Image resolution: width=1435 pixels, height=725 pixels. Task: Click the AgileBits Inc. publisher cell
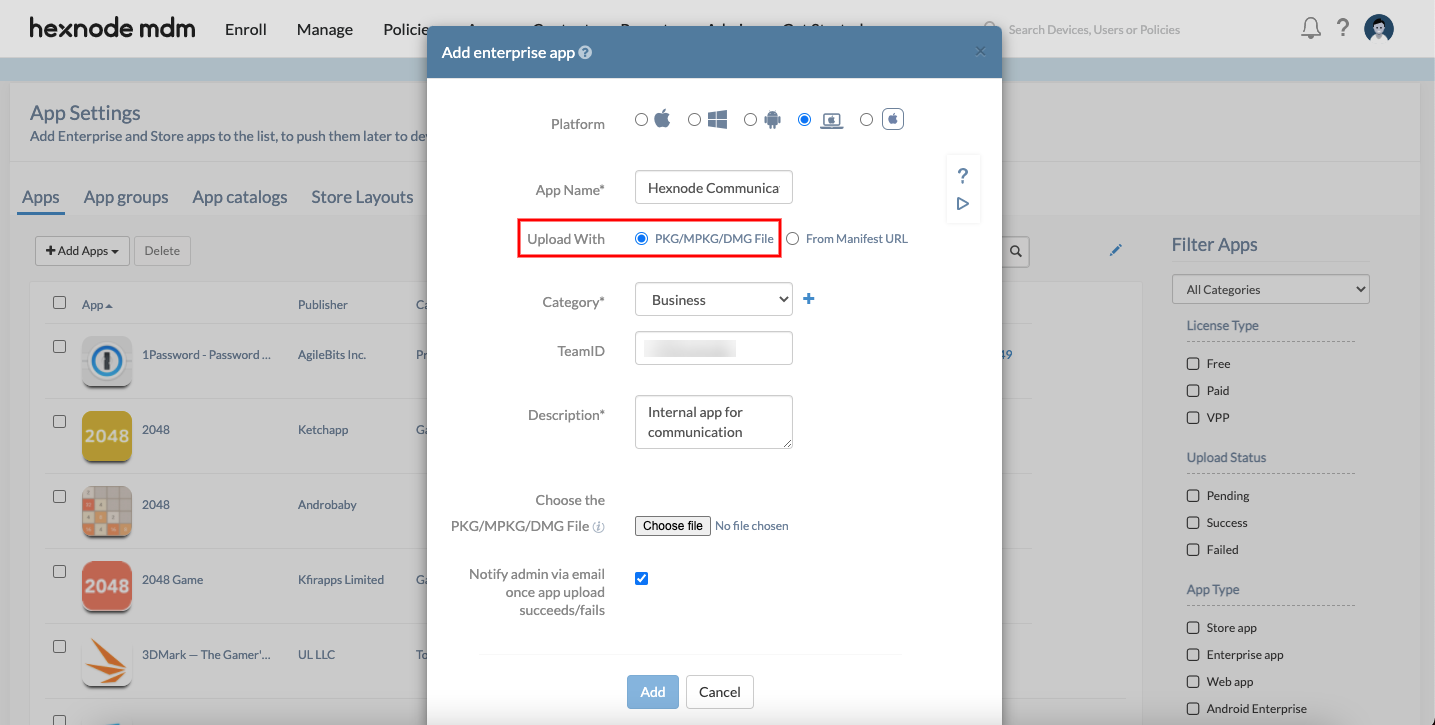coord(332,355)
